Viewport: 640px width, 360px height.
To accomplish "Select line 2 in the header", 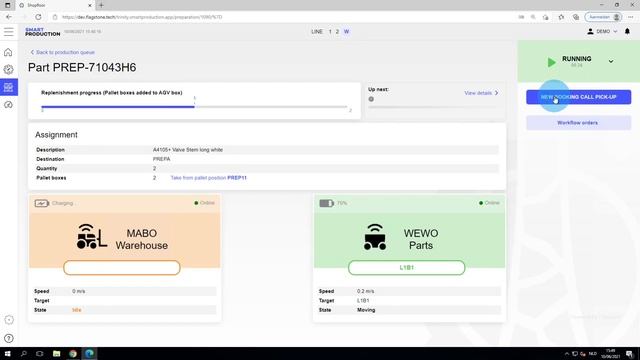I will [x=337, y=31].
